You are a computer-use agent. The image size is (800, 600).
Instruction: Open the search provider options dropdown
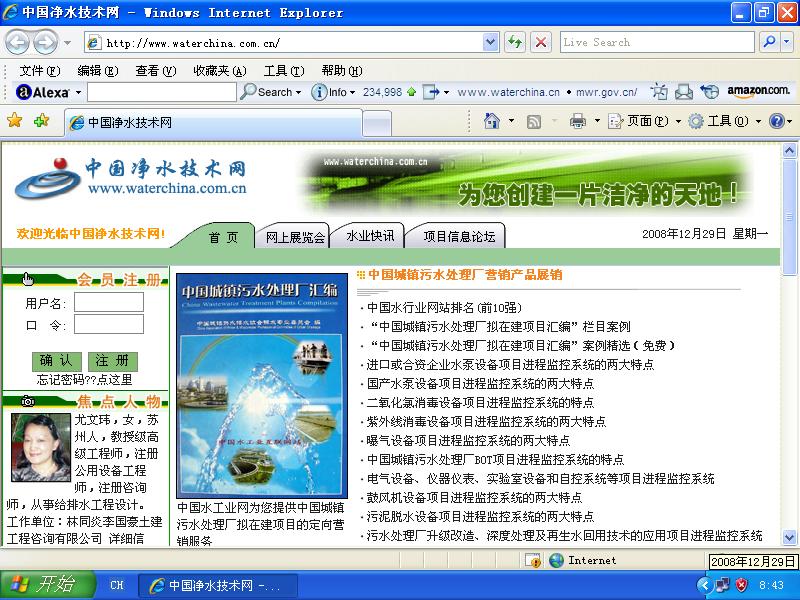point(787,42)
